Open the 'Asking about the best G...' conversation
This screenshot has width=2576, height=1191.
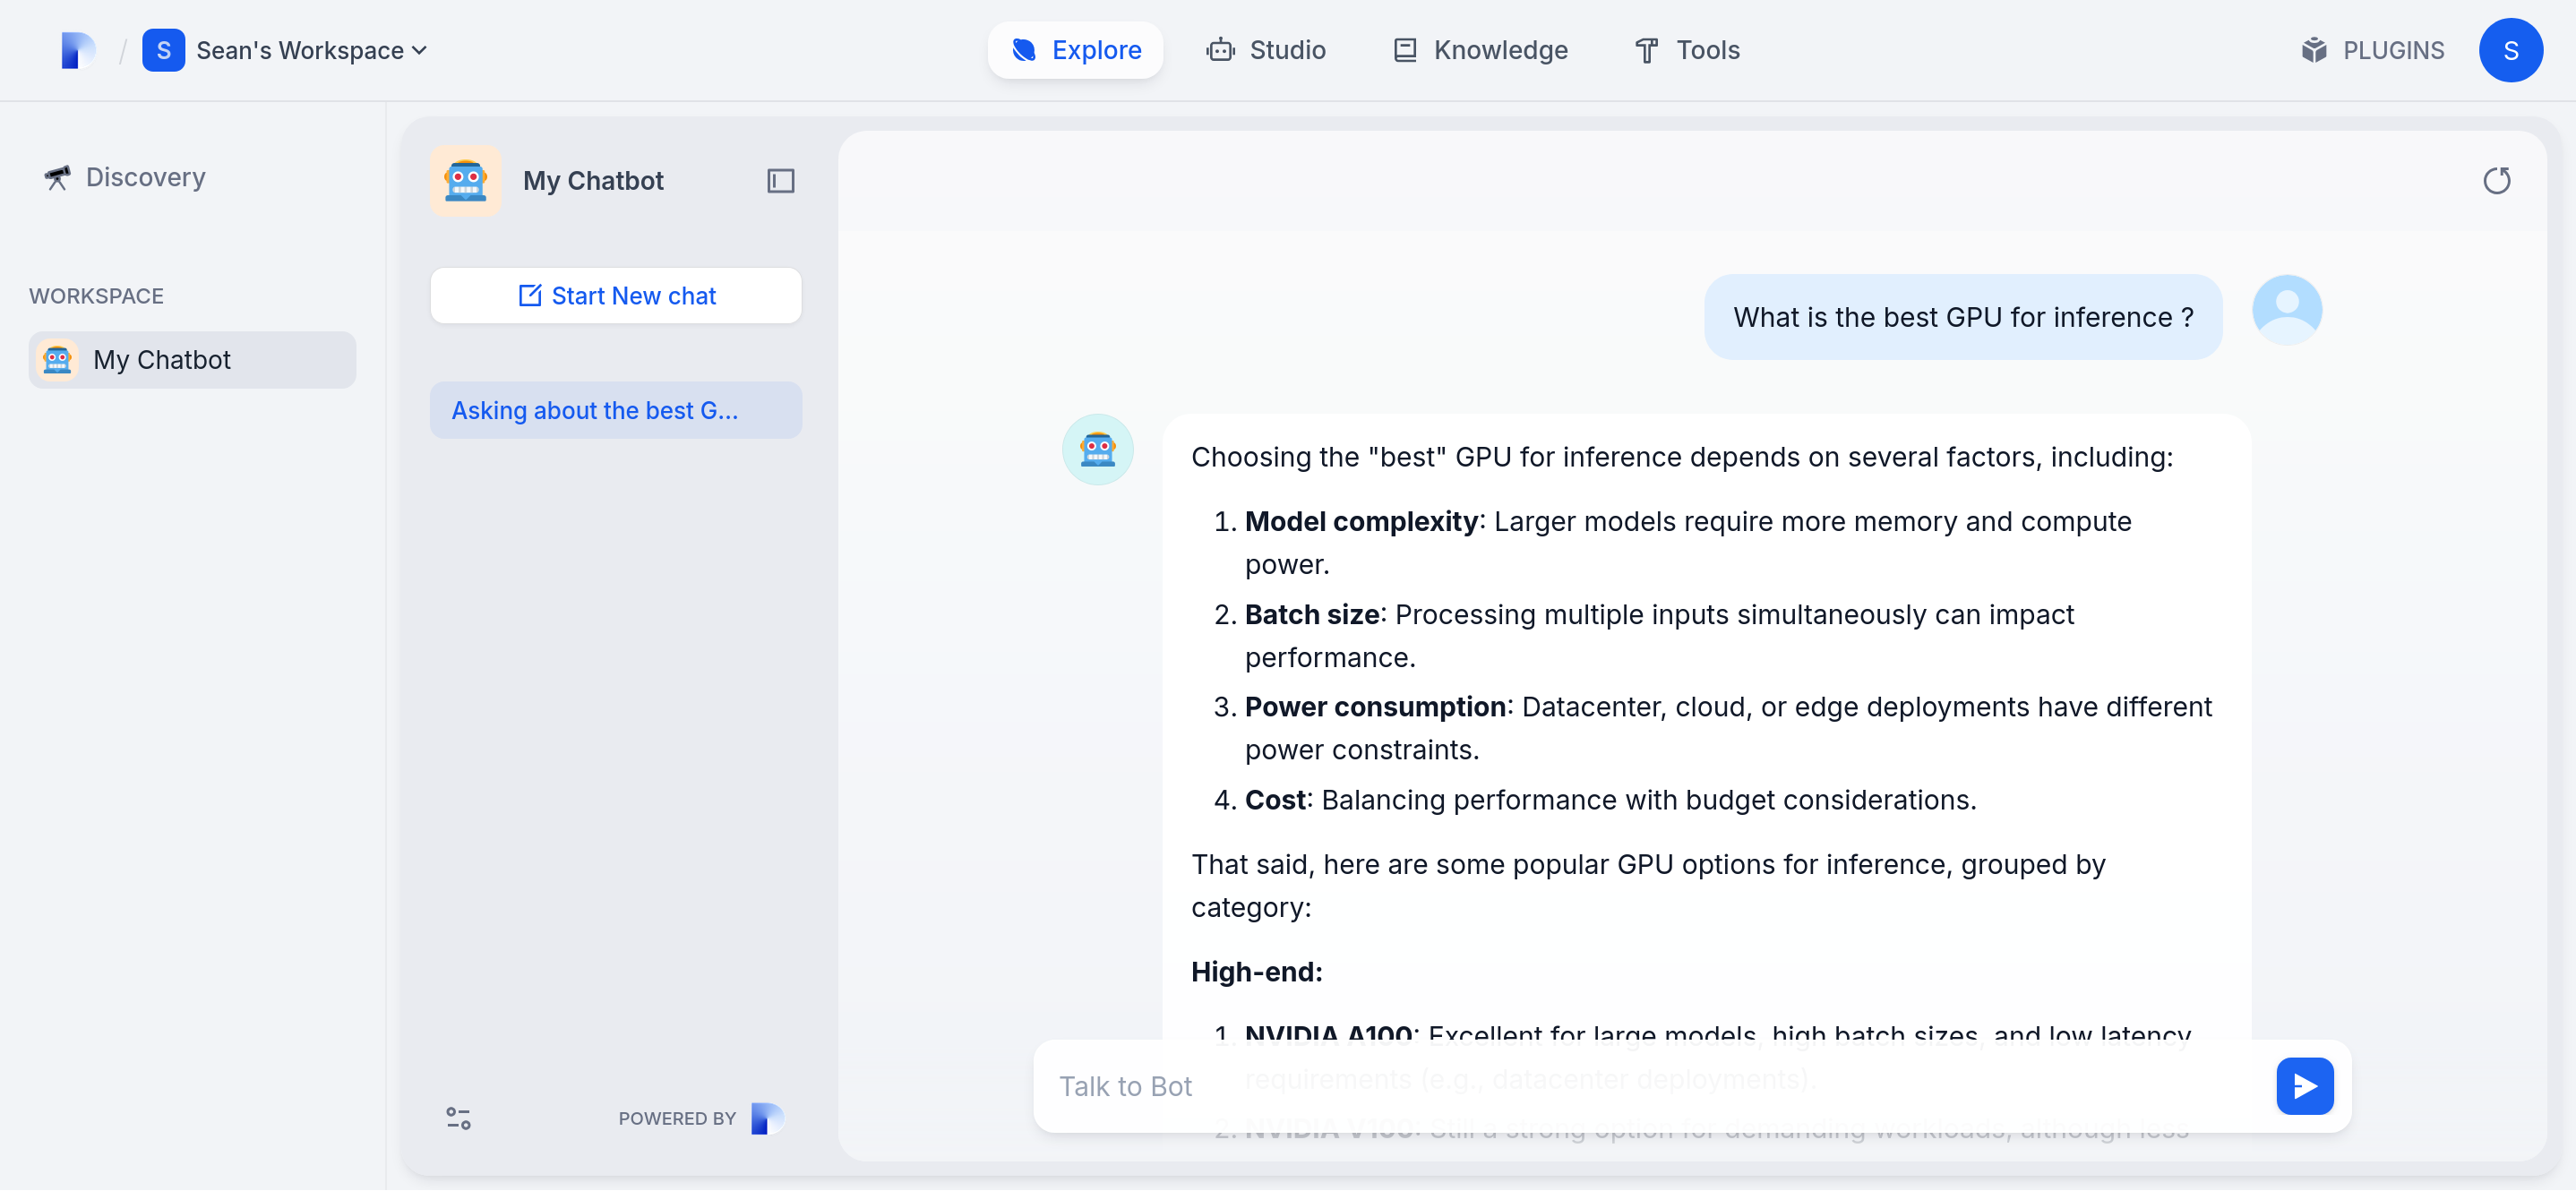coord(616,410)
